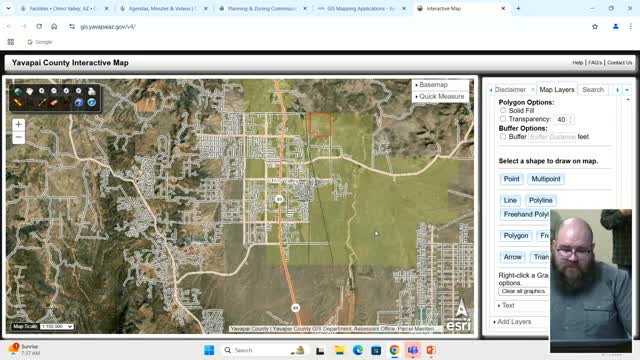This screenshot has width=640, height=360.
Task: Click the light blue round refresh icon in toolbar
Action: (x=91, y=102)
